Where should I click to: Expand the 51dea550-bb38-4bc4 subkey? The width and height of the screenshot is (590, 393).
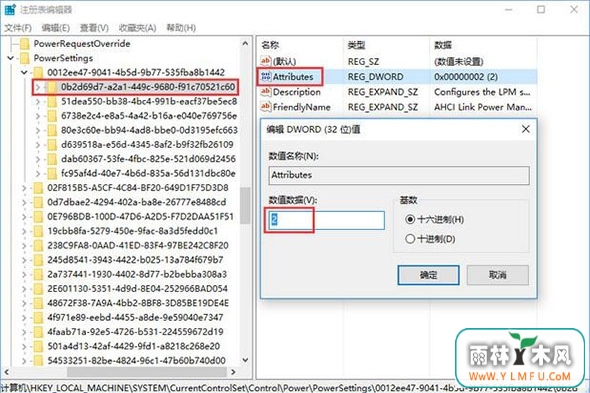coord(38,102)
